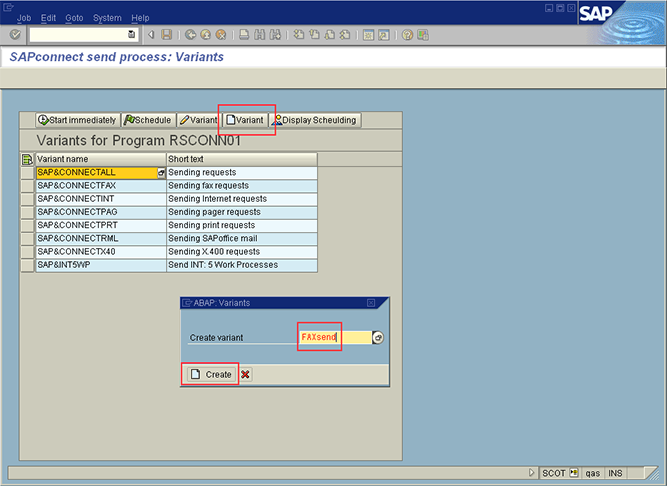Click the Previous page icon

pos(314,34)
